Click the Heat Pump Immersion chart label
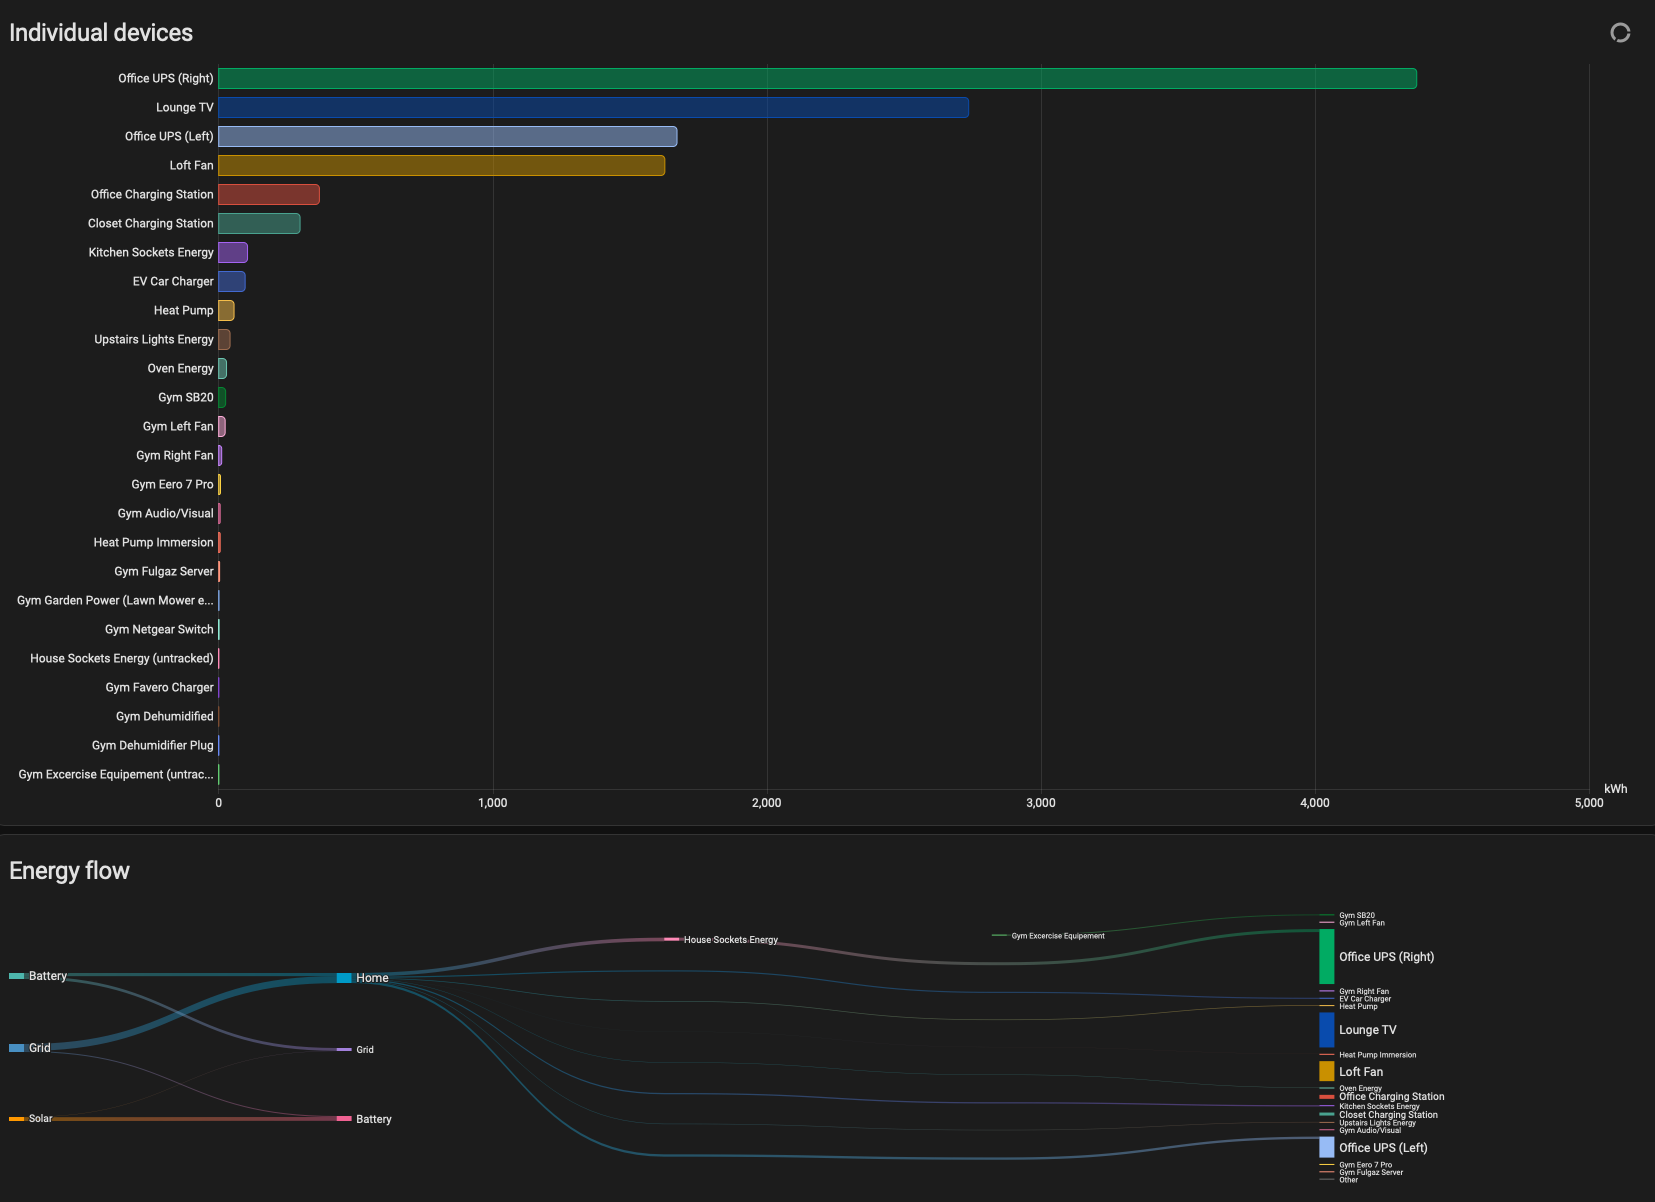Image resolution: width=1655 pixels, height=1202 pixels. coord(153,542)
